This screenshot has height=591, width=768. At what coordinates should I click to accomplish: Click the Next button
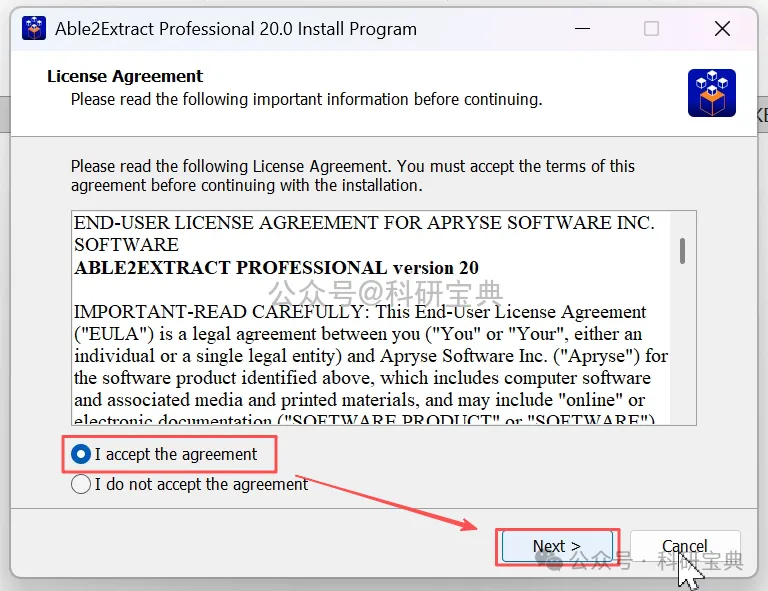[x=557, y=546]
